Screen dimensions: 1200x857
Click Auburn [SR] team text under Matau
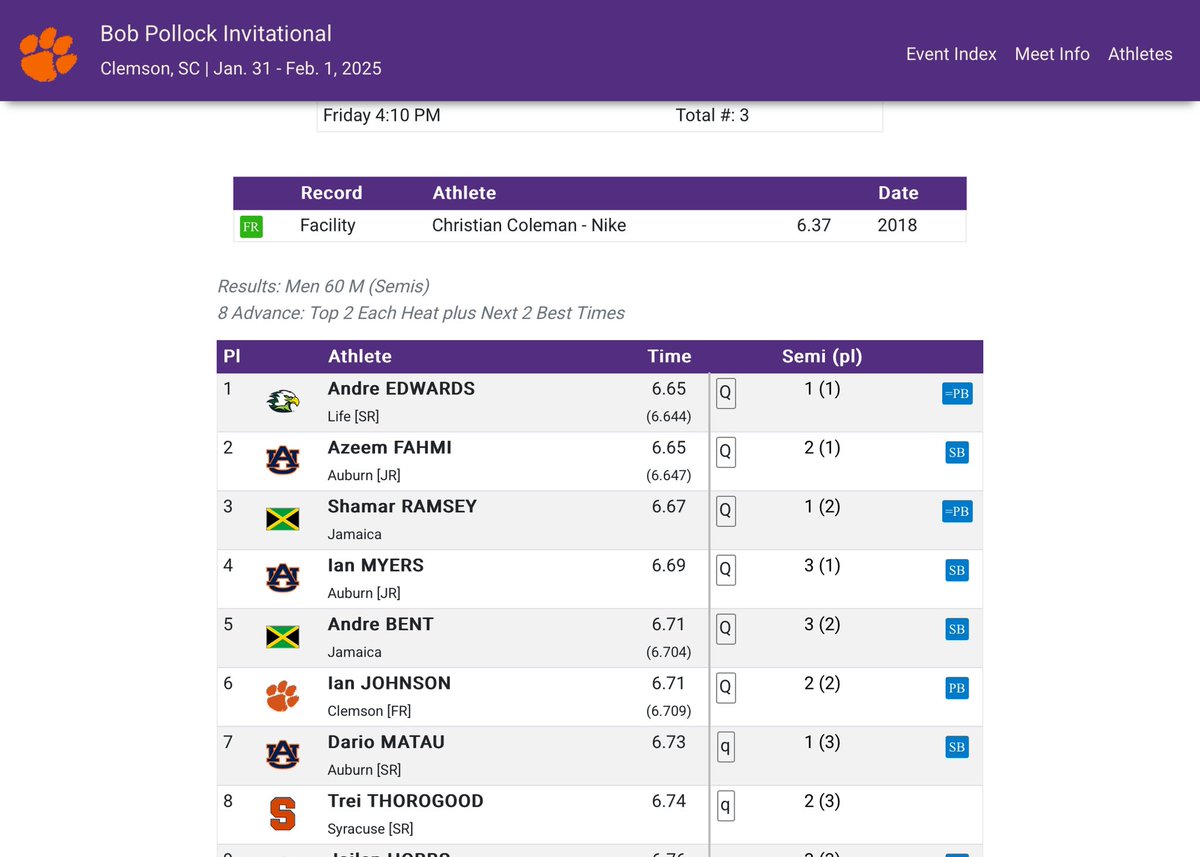tap(364, 770)
